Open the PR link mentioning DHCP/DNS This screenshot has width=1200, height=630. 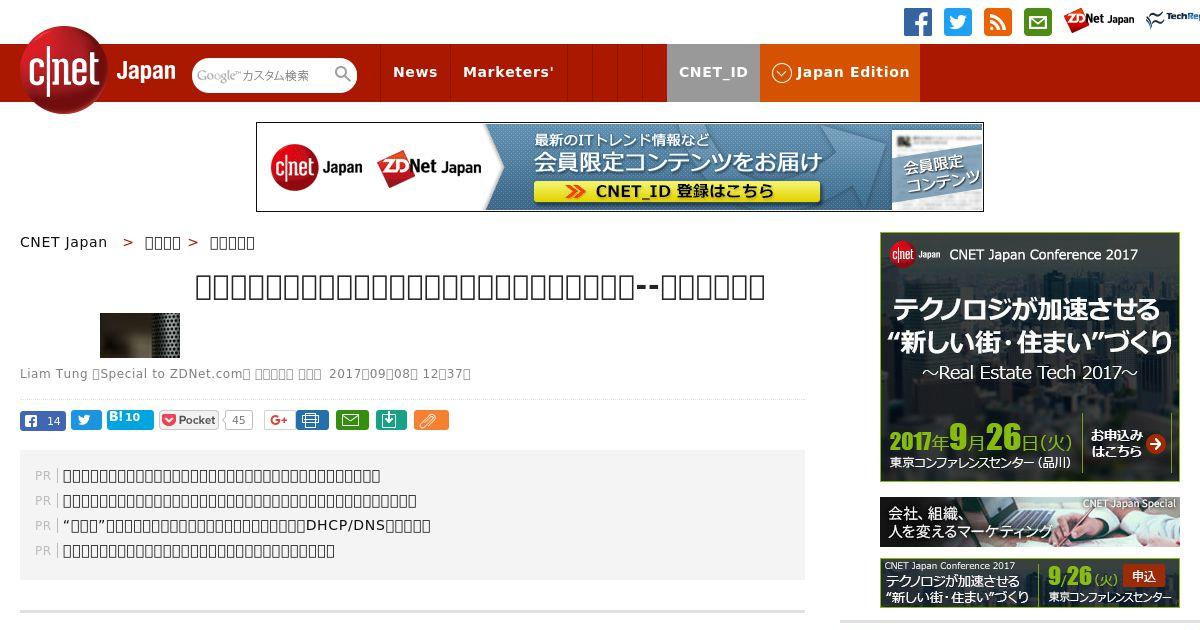(x=247, y=526)
